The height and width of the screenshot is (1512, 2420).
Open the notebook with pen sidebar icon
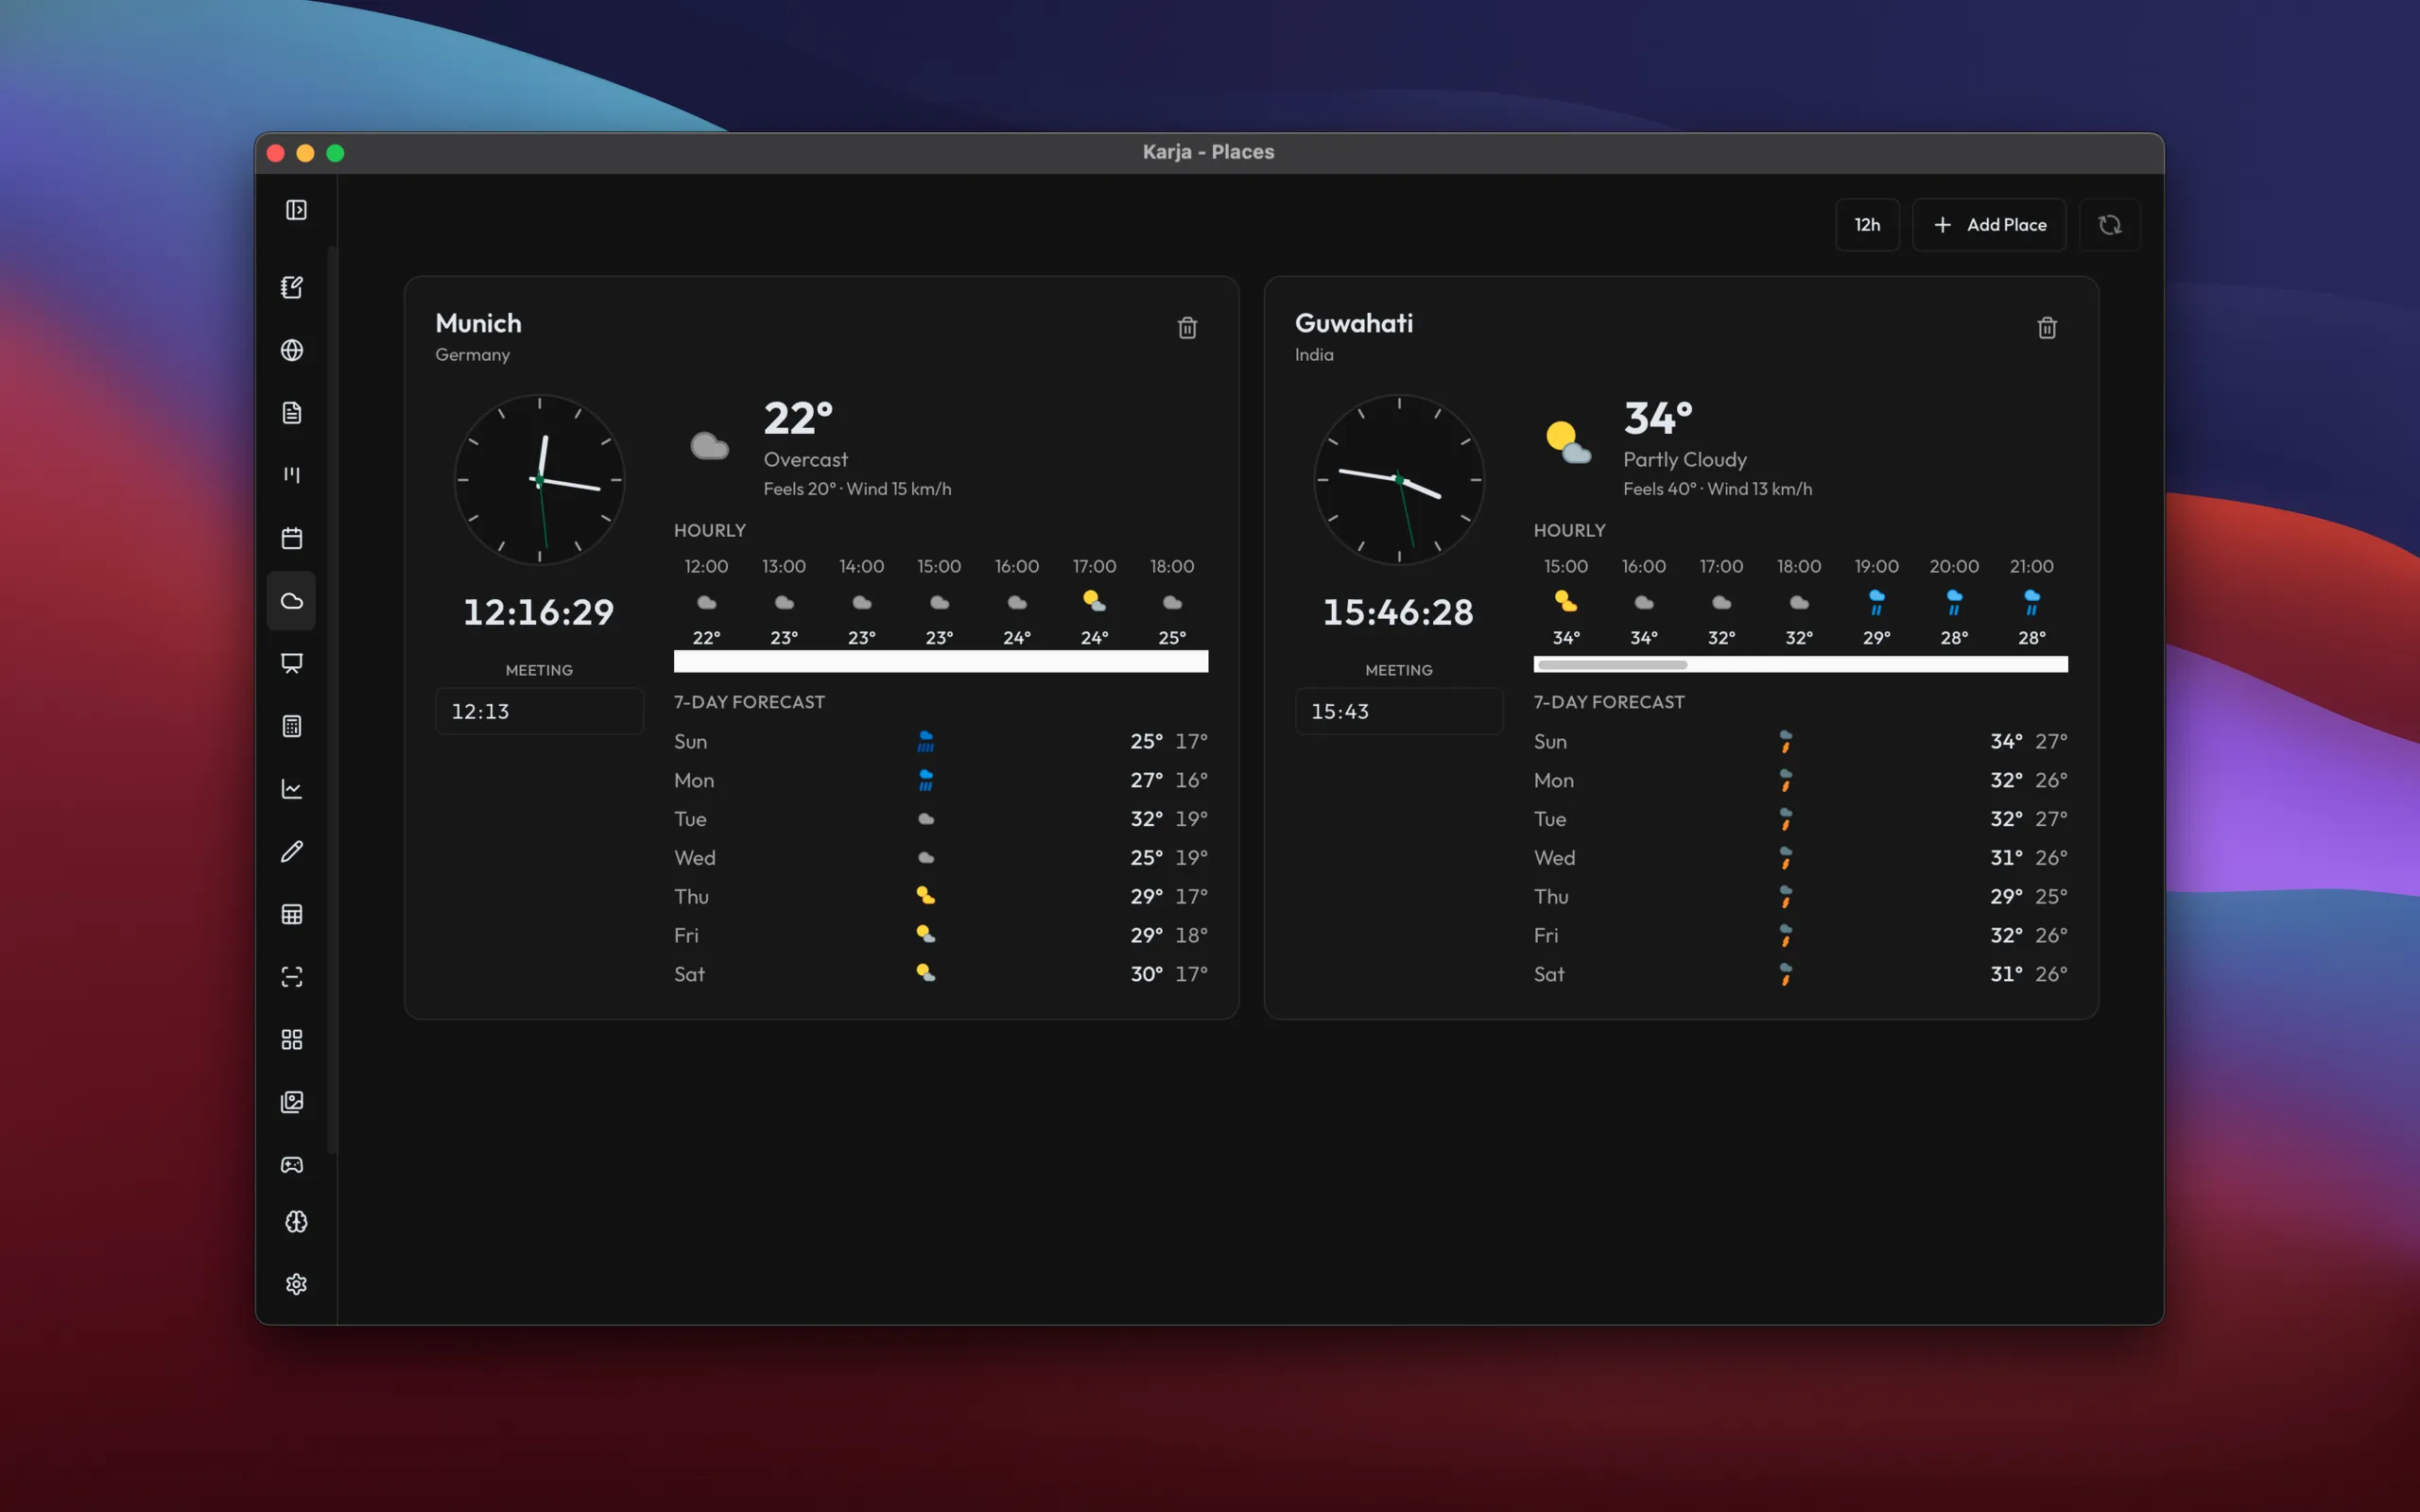click(x=292, y=288)
